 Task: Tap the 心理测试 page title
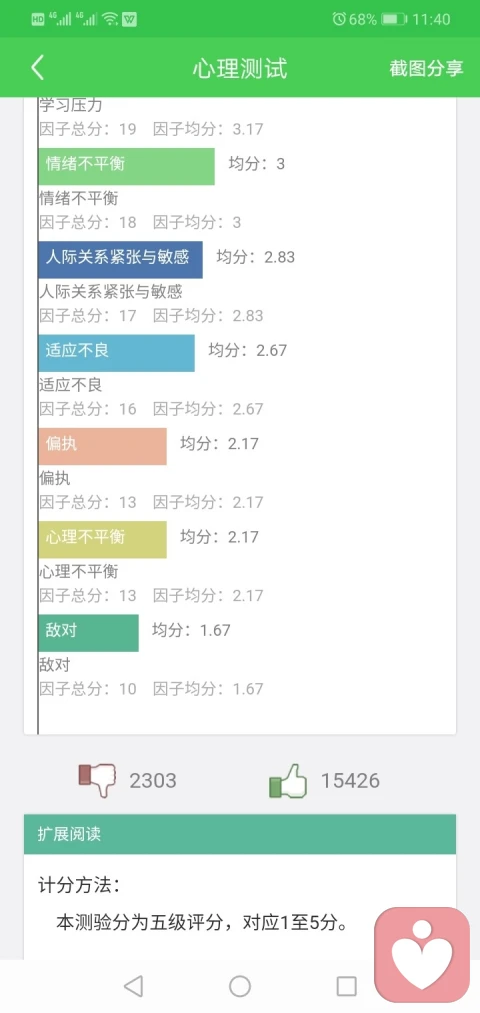pos(240,68)
